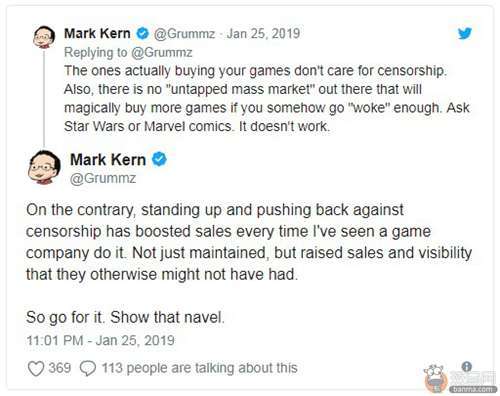Open replies via speech bubble icon
This screenshot has height=396, width=500.
pos(88,369)
